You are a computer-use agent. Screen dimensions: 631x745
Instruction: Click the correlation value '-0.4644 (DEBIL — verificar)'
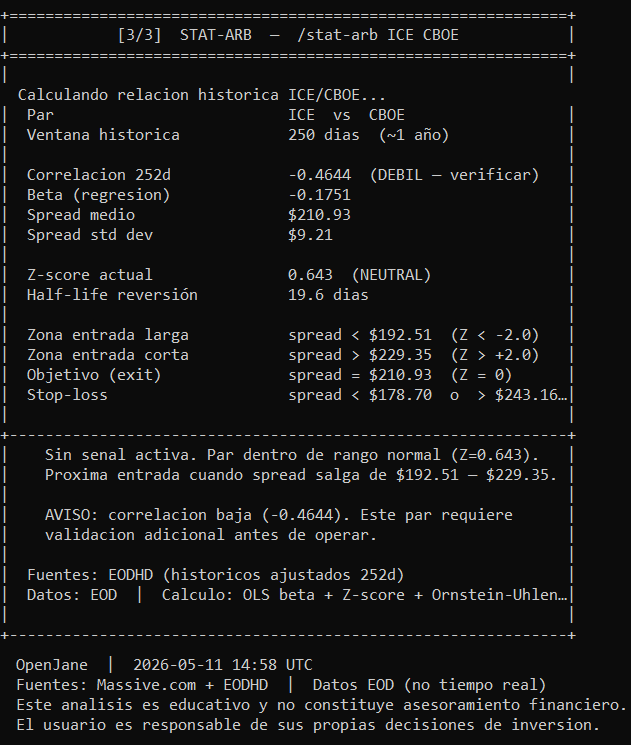[413, 175]
